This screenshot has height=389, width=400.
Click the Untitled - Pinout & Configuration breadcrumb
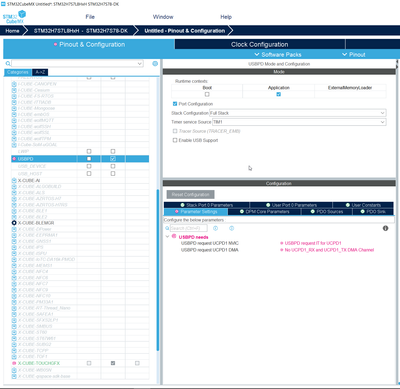[x=184, y=31]
